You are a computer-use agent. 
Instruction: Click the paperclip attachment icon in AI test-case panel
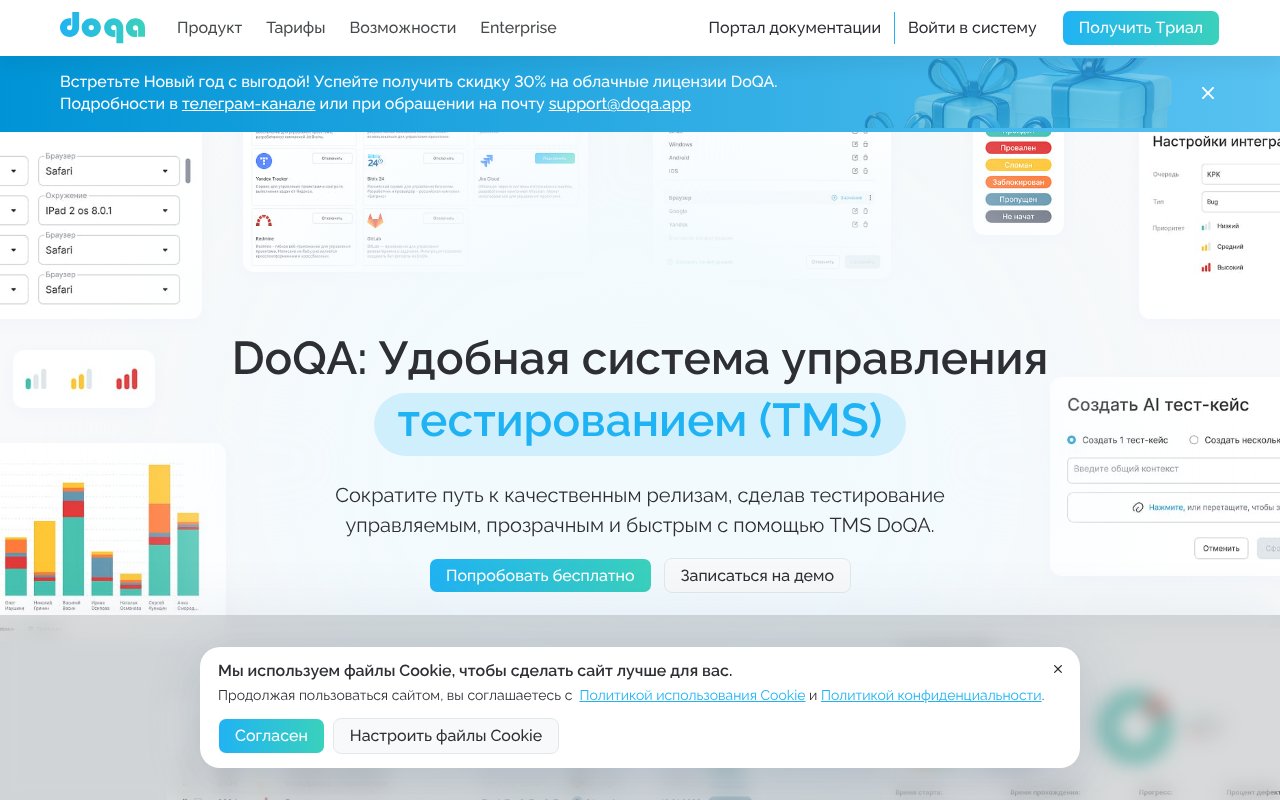click(1138, 507)
